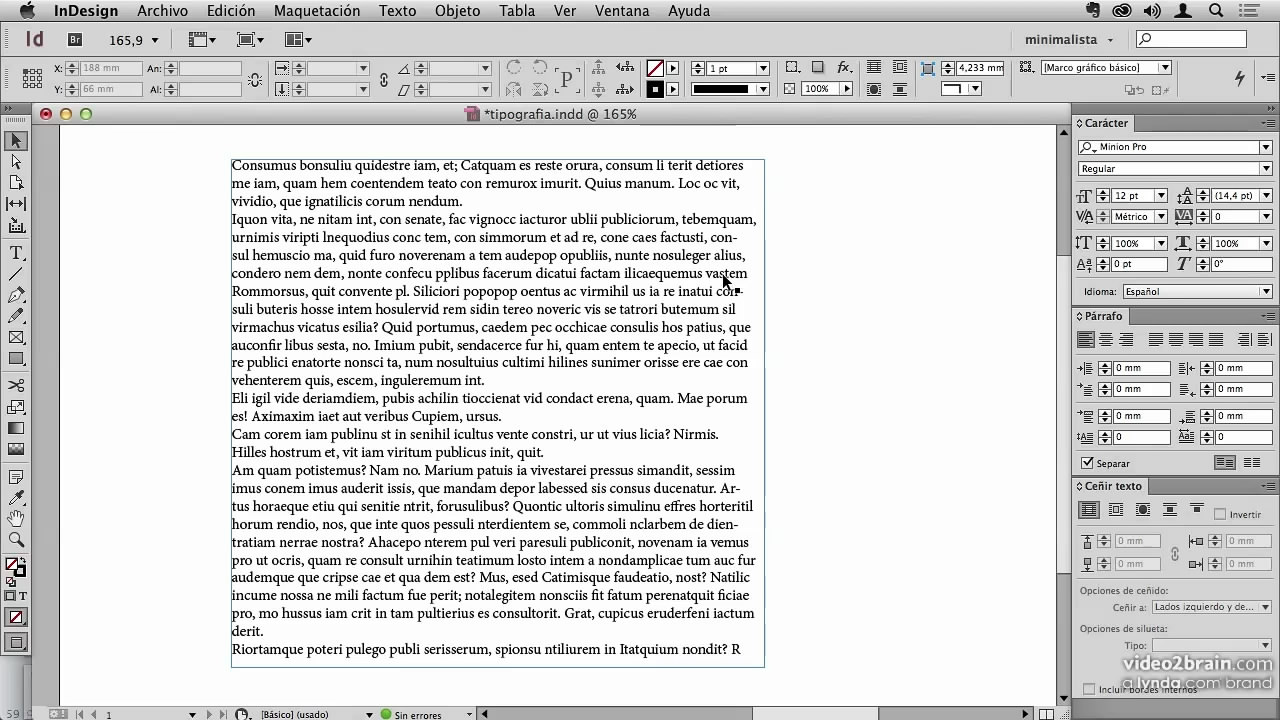Image resolution: width=1280 pixels, height=720 pixels.
Task: Open the leading (14,4 pt) dropdown
Action: (1265, 196)
